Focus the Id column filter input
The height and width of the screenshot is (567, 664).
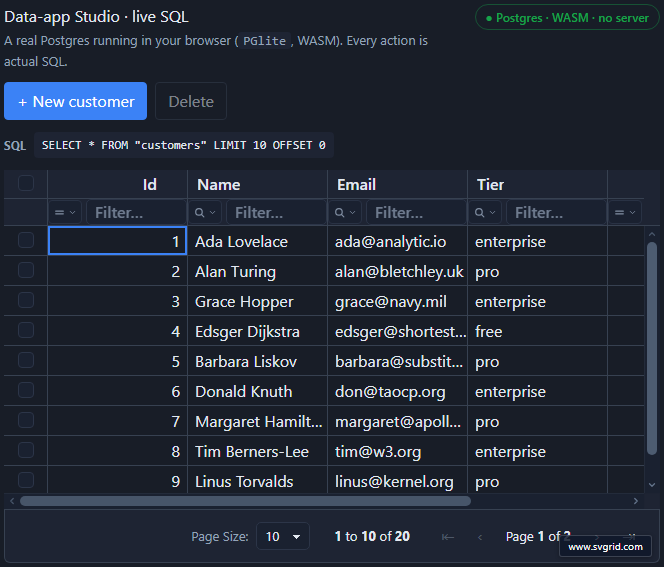pyautogui.click(x=136, y=212)
